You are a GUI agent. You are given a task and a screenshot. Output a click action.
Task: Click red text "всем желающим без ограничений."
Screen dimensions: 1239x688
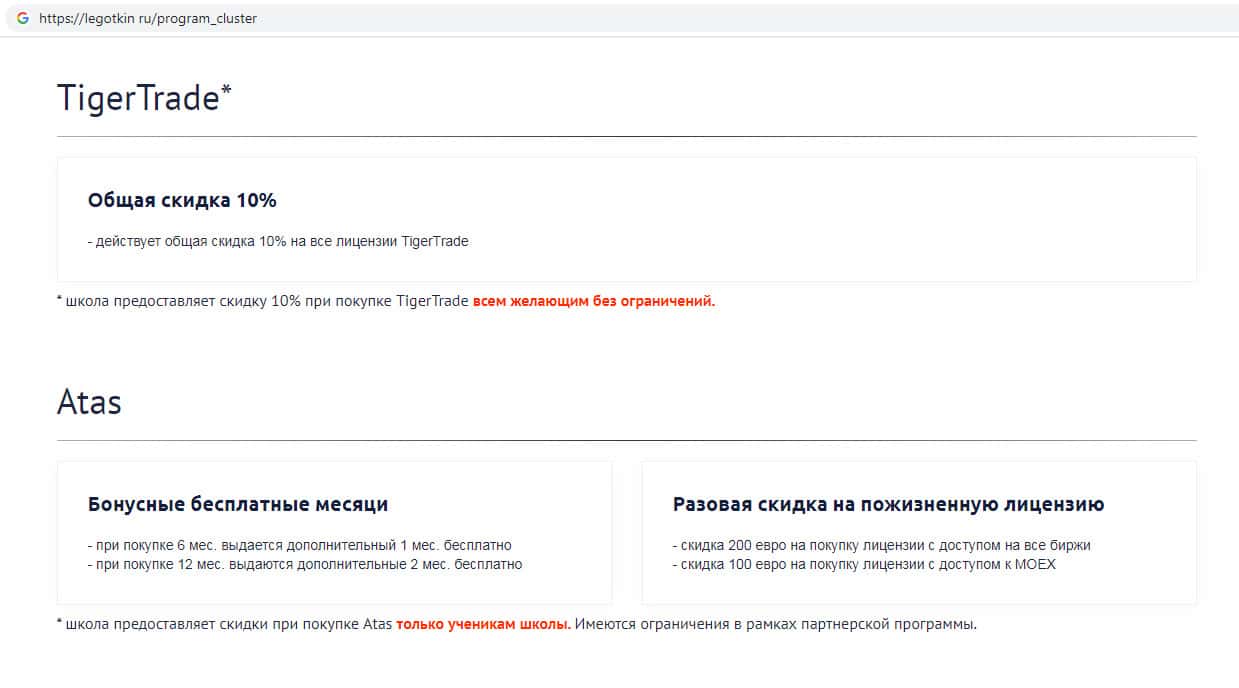(594, 300)
